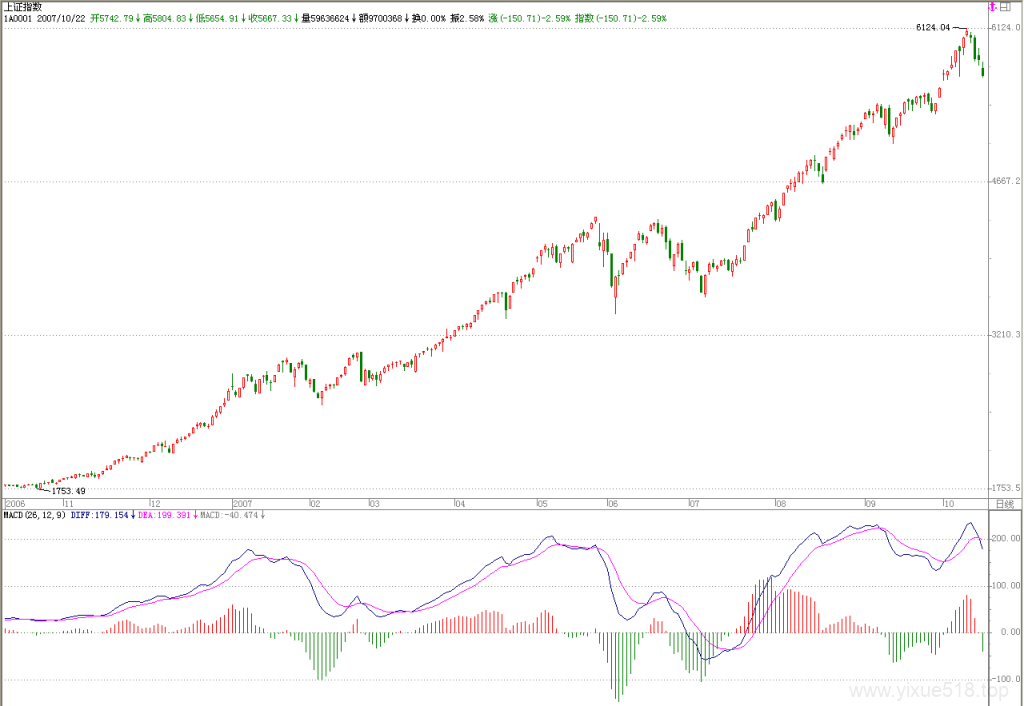Select the magenta DEA value label
This screenshot has width=1024, height=706.
[x=167, y=515]
